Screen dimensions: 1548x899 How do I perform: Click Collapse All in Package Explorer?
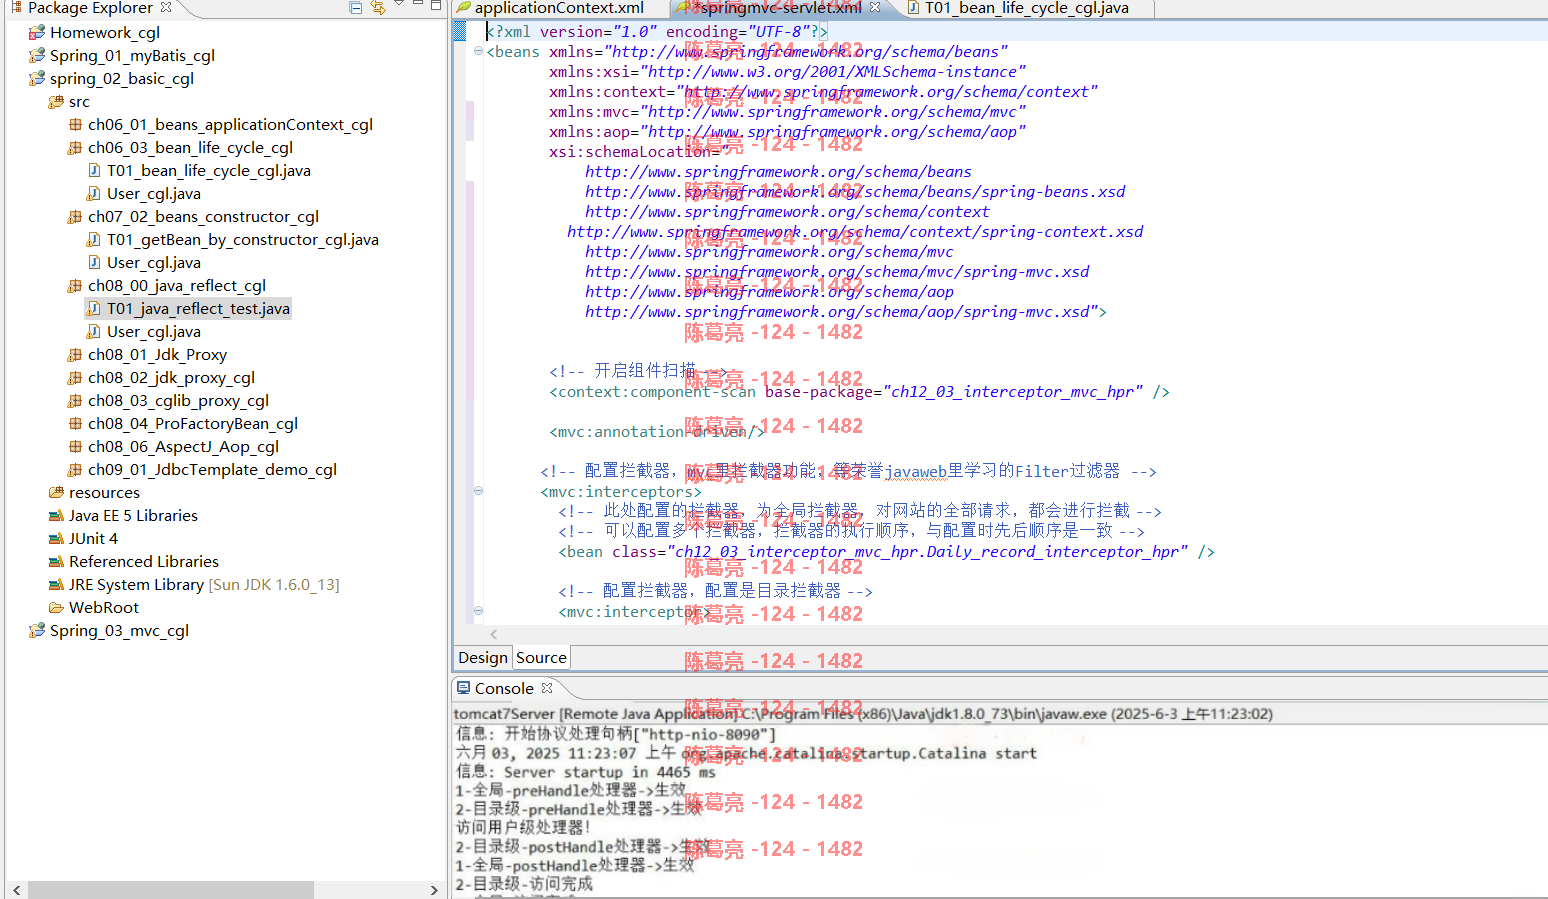(355, 7)
